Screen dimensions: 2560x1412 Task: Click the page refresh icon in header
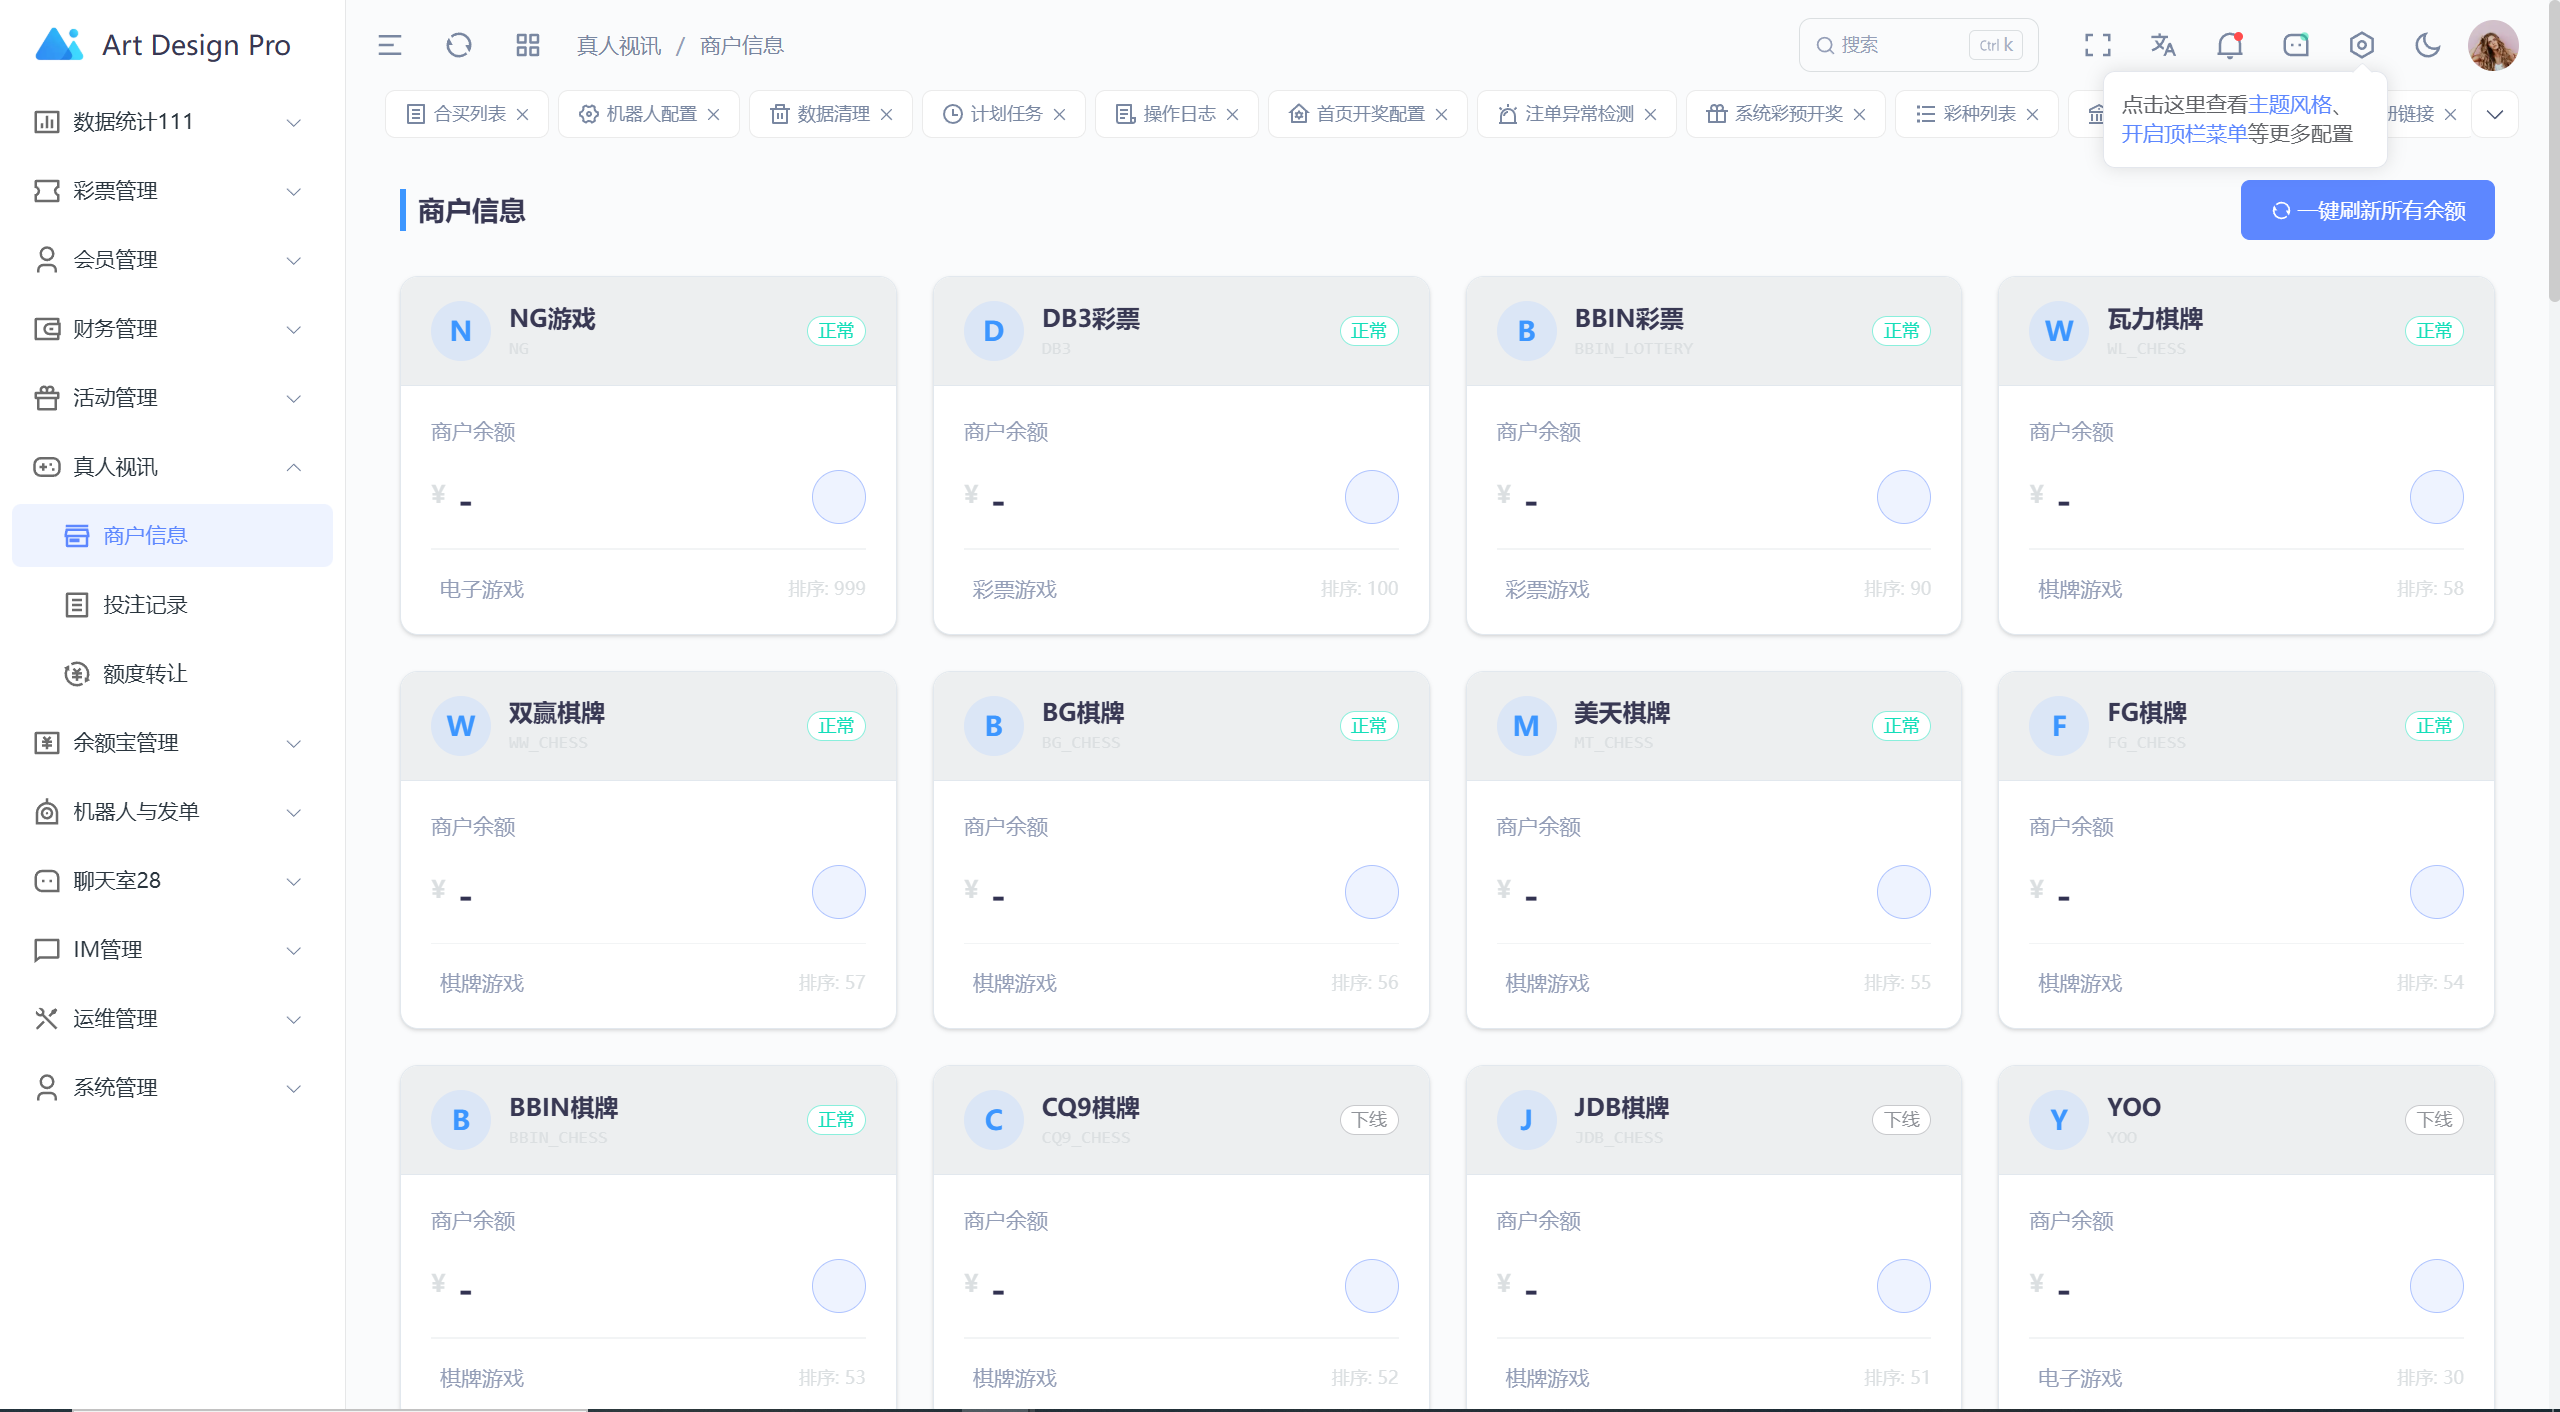point(458,45)
